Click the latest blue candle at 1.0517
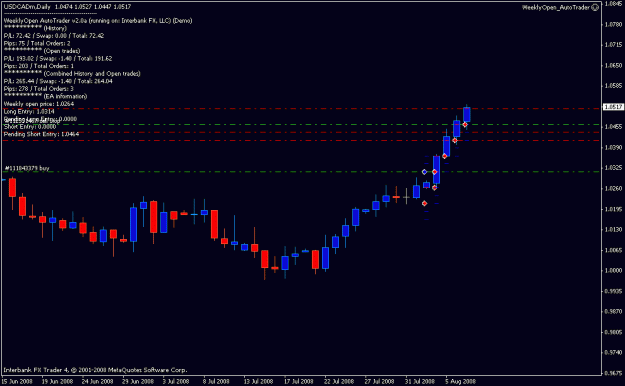The width and height of the screenshot is (625, 386). tap(467, 114)
